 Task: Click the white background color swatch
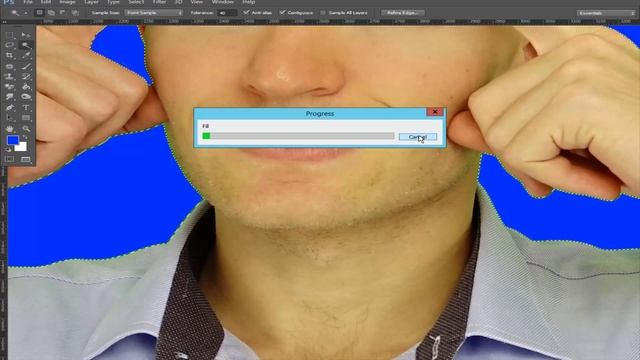coord(22,147)
